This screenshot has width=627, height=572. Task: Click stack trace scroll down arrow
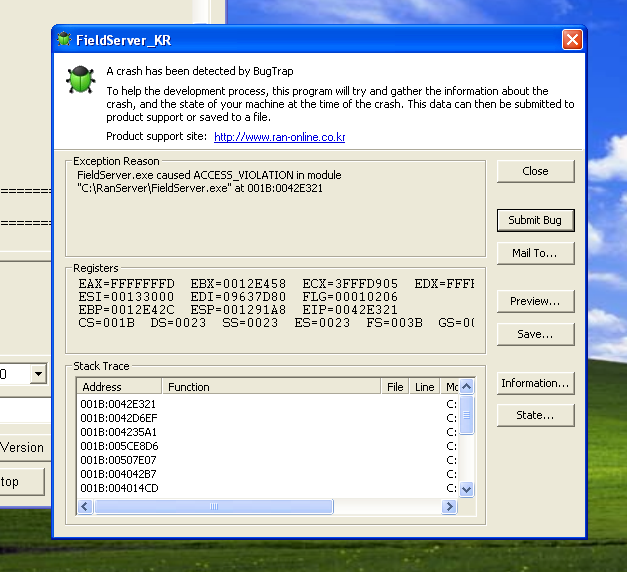(467, 489)
